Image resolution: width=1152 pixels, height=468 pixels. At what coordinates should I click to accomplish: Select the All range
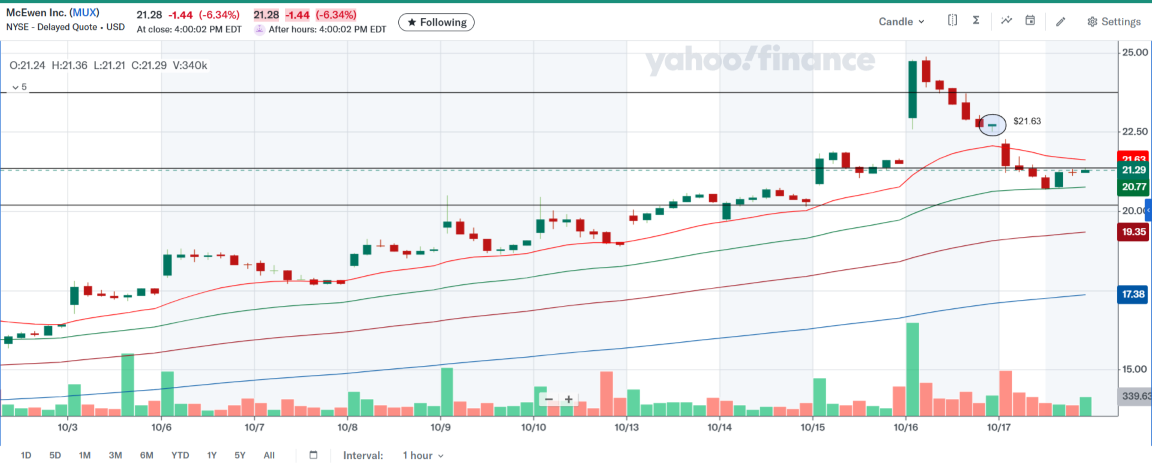pos(269,456)
